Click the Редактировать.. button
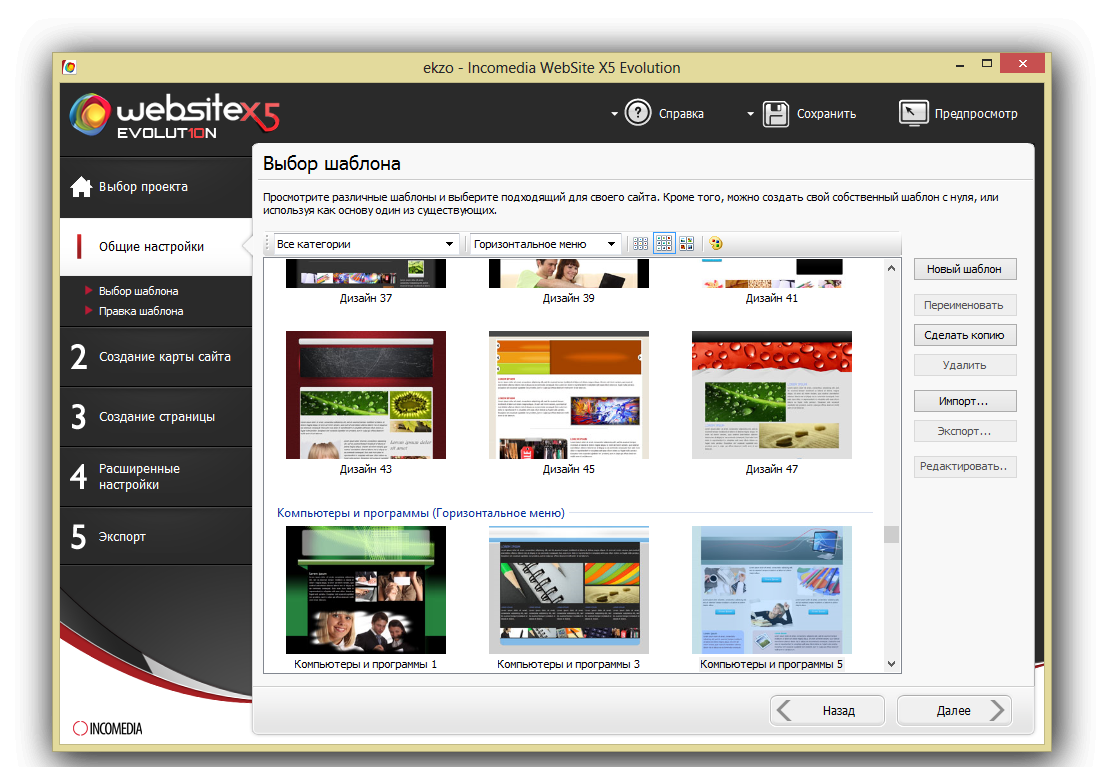This screenshot has width=1104, height=767. pyautogui.click(x=965, y=466)
